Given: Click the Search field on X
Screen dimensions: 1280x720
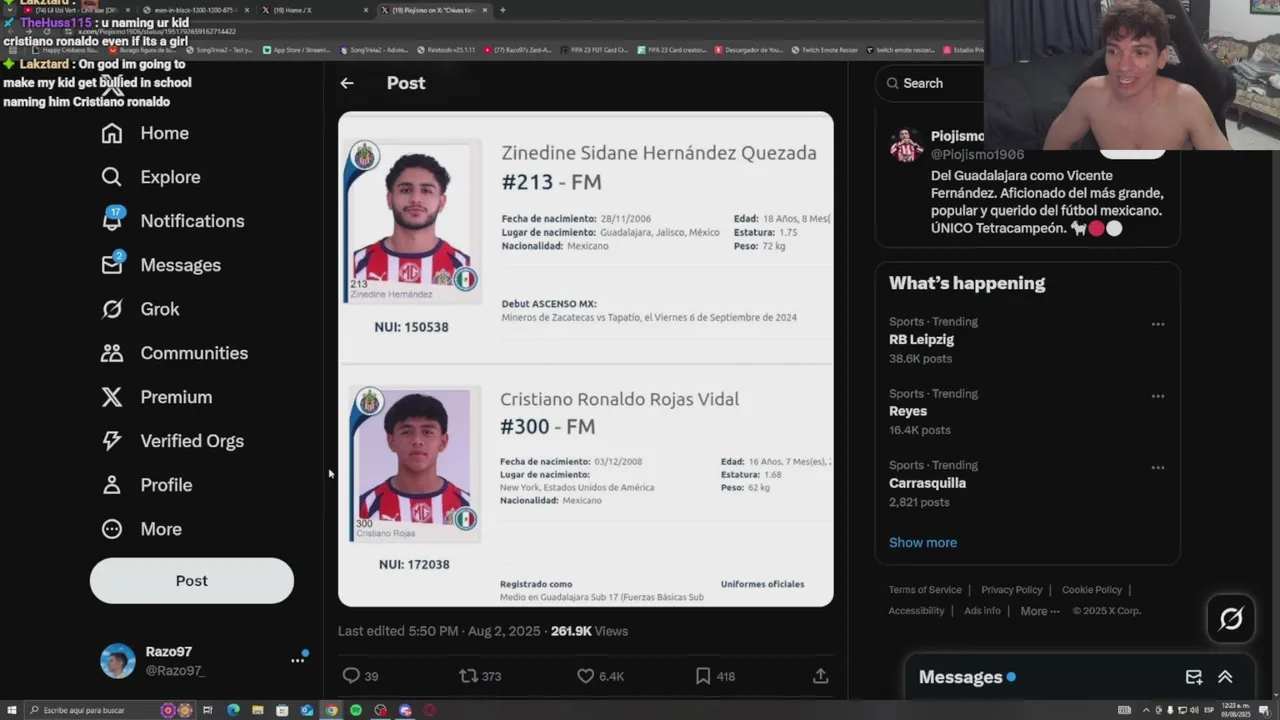Looking at the screenshot, I should 930,83.
